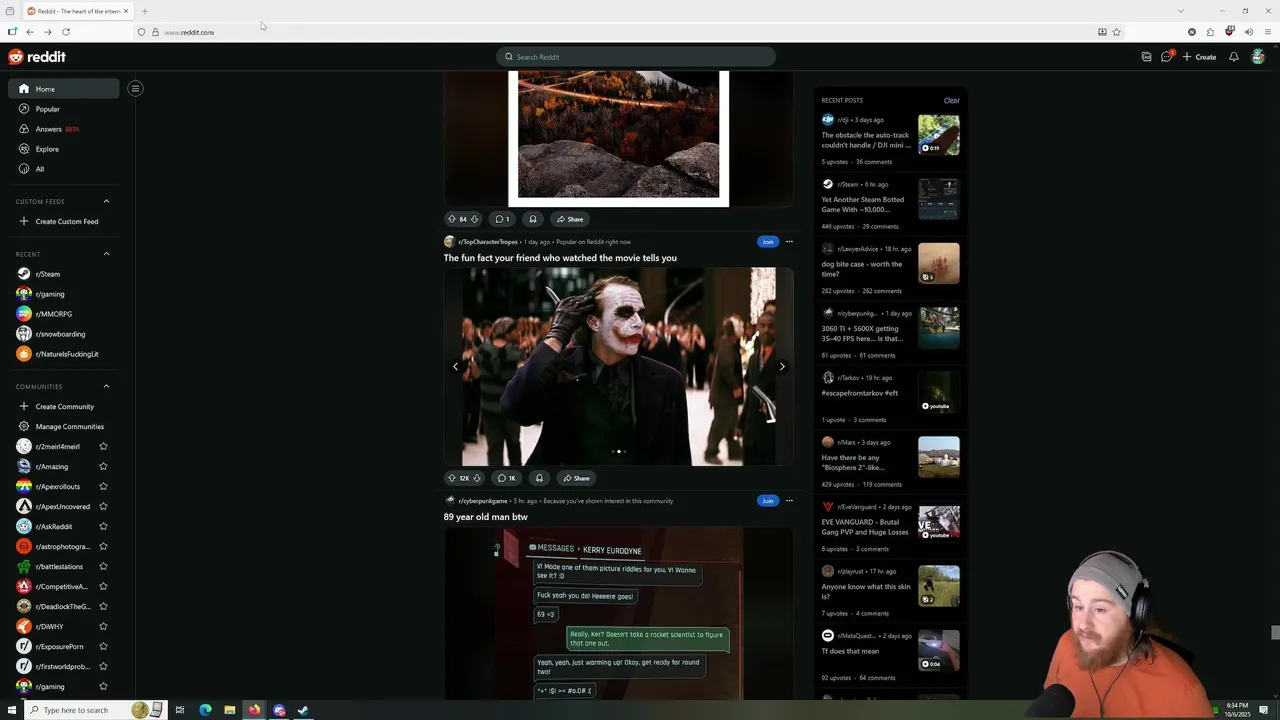Downvote the Joker movie fun fact post
Image resolution: width=1280 pixels, height=720 pixels.
[x=476, y=478]
